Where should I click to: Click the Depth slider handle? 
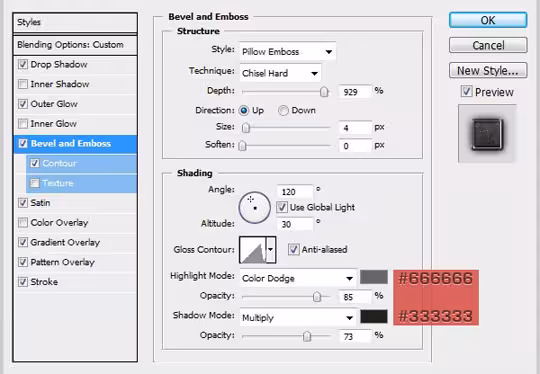pyautogui.click(x=324, y=92)
